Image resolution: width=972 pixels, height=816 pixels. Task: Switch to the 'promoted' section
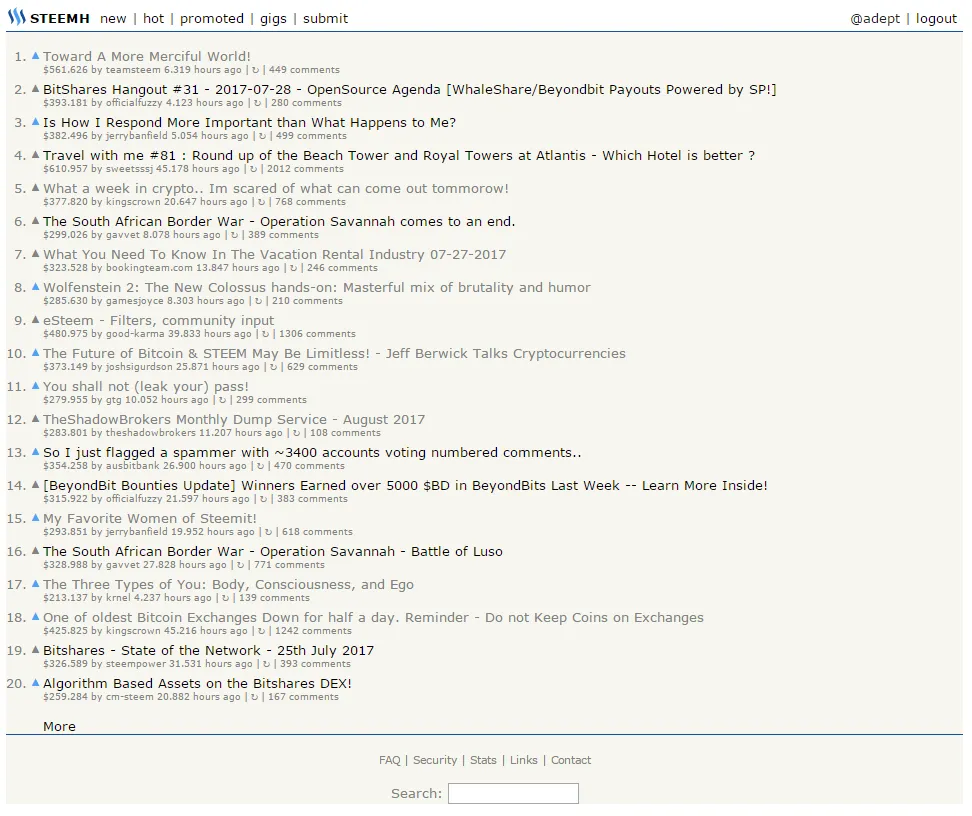212,19
